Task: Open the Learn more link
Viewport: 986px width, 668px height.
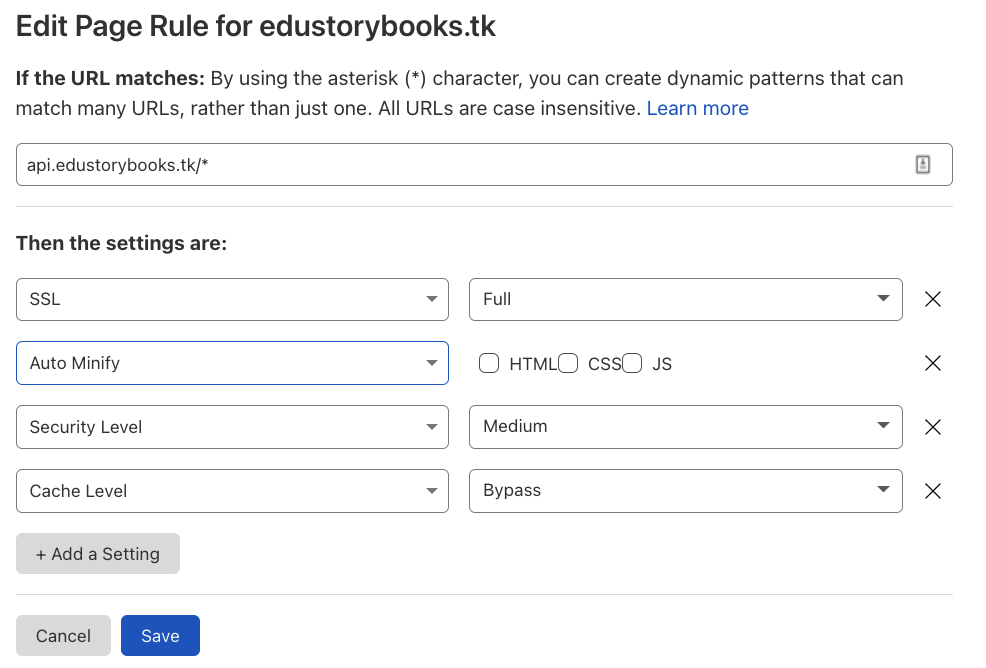Action: coord(697,108)
